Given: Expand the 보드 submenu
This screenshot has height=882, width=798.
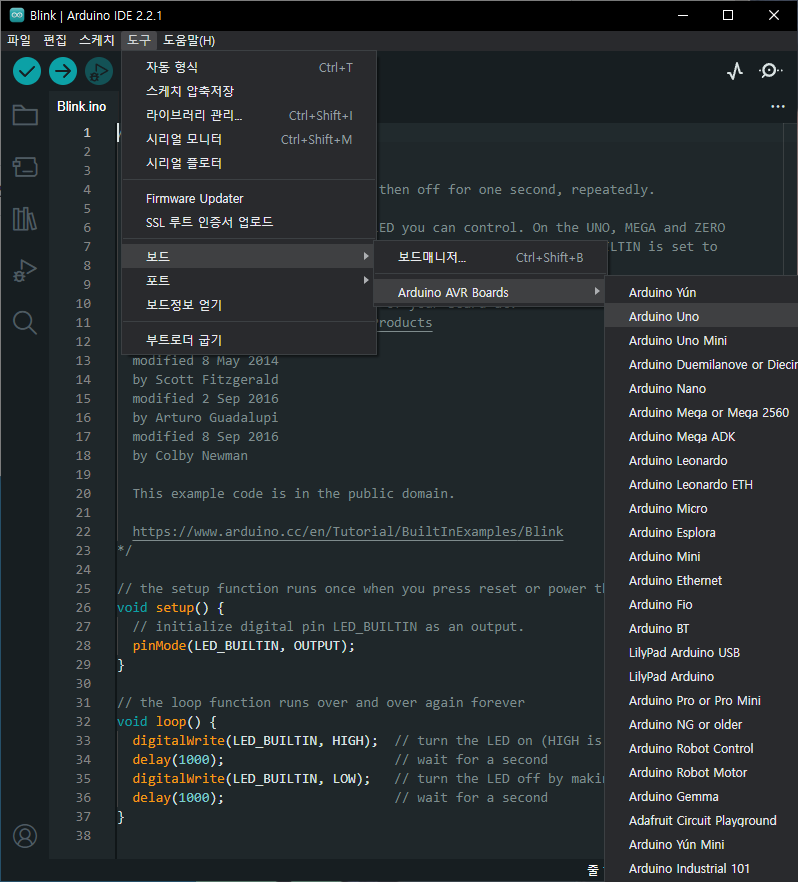Looking at the screenshot, I should pos(249,256).
